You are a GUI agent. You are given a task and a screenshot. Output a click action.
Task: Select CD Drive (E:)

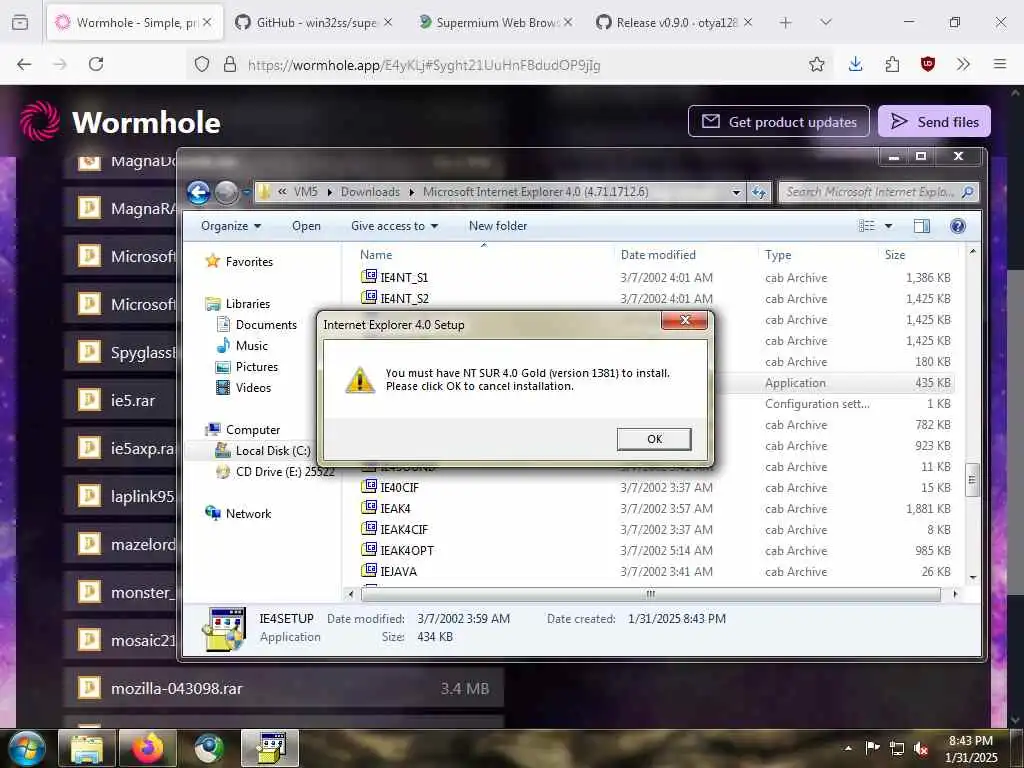[275, 472]
